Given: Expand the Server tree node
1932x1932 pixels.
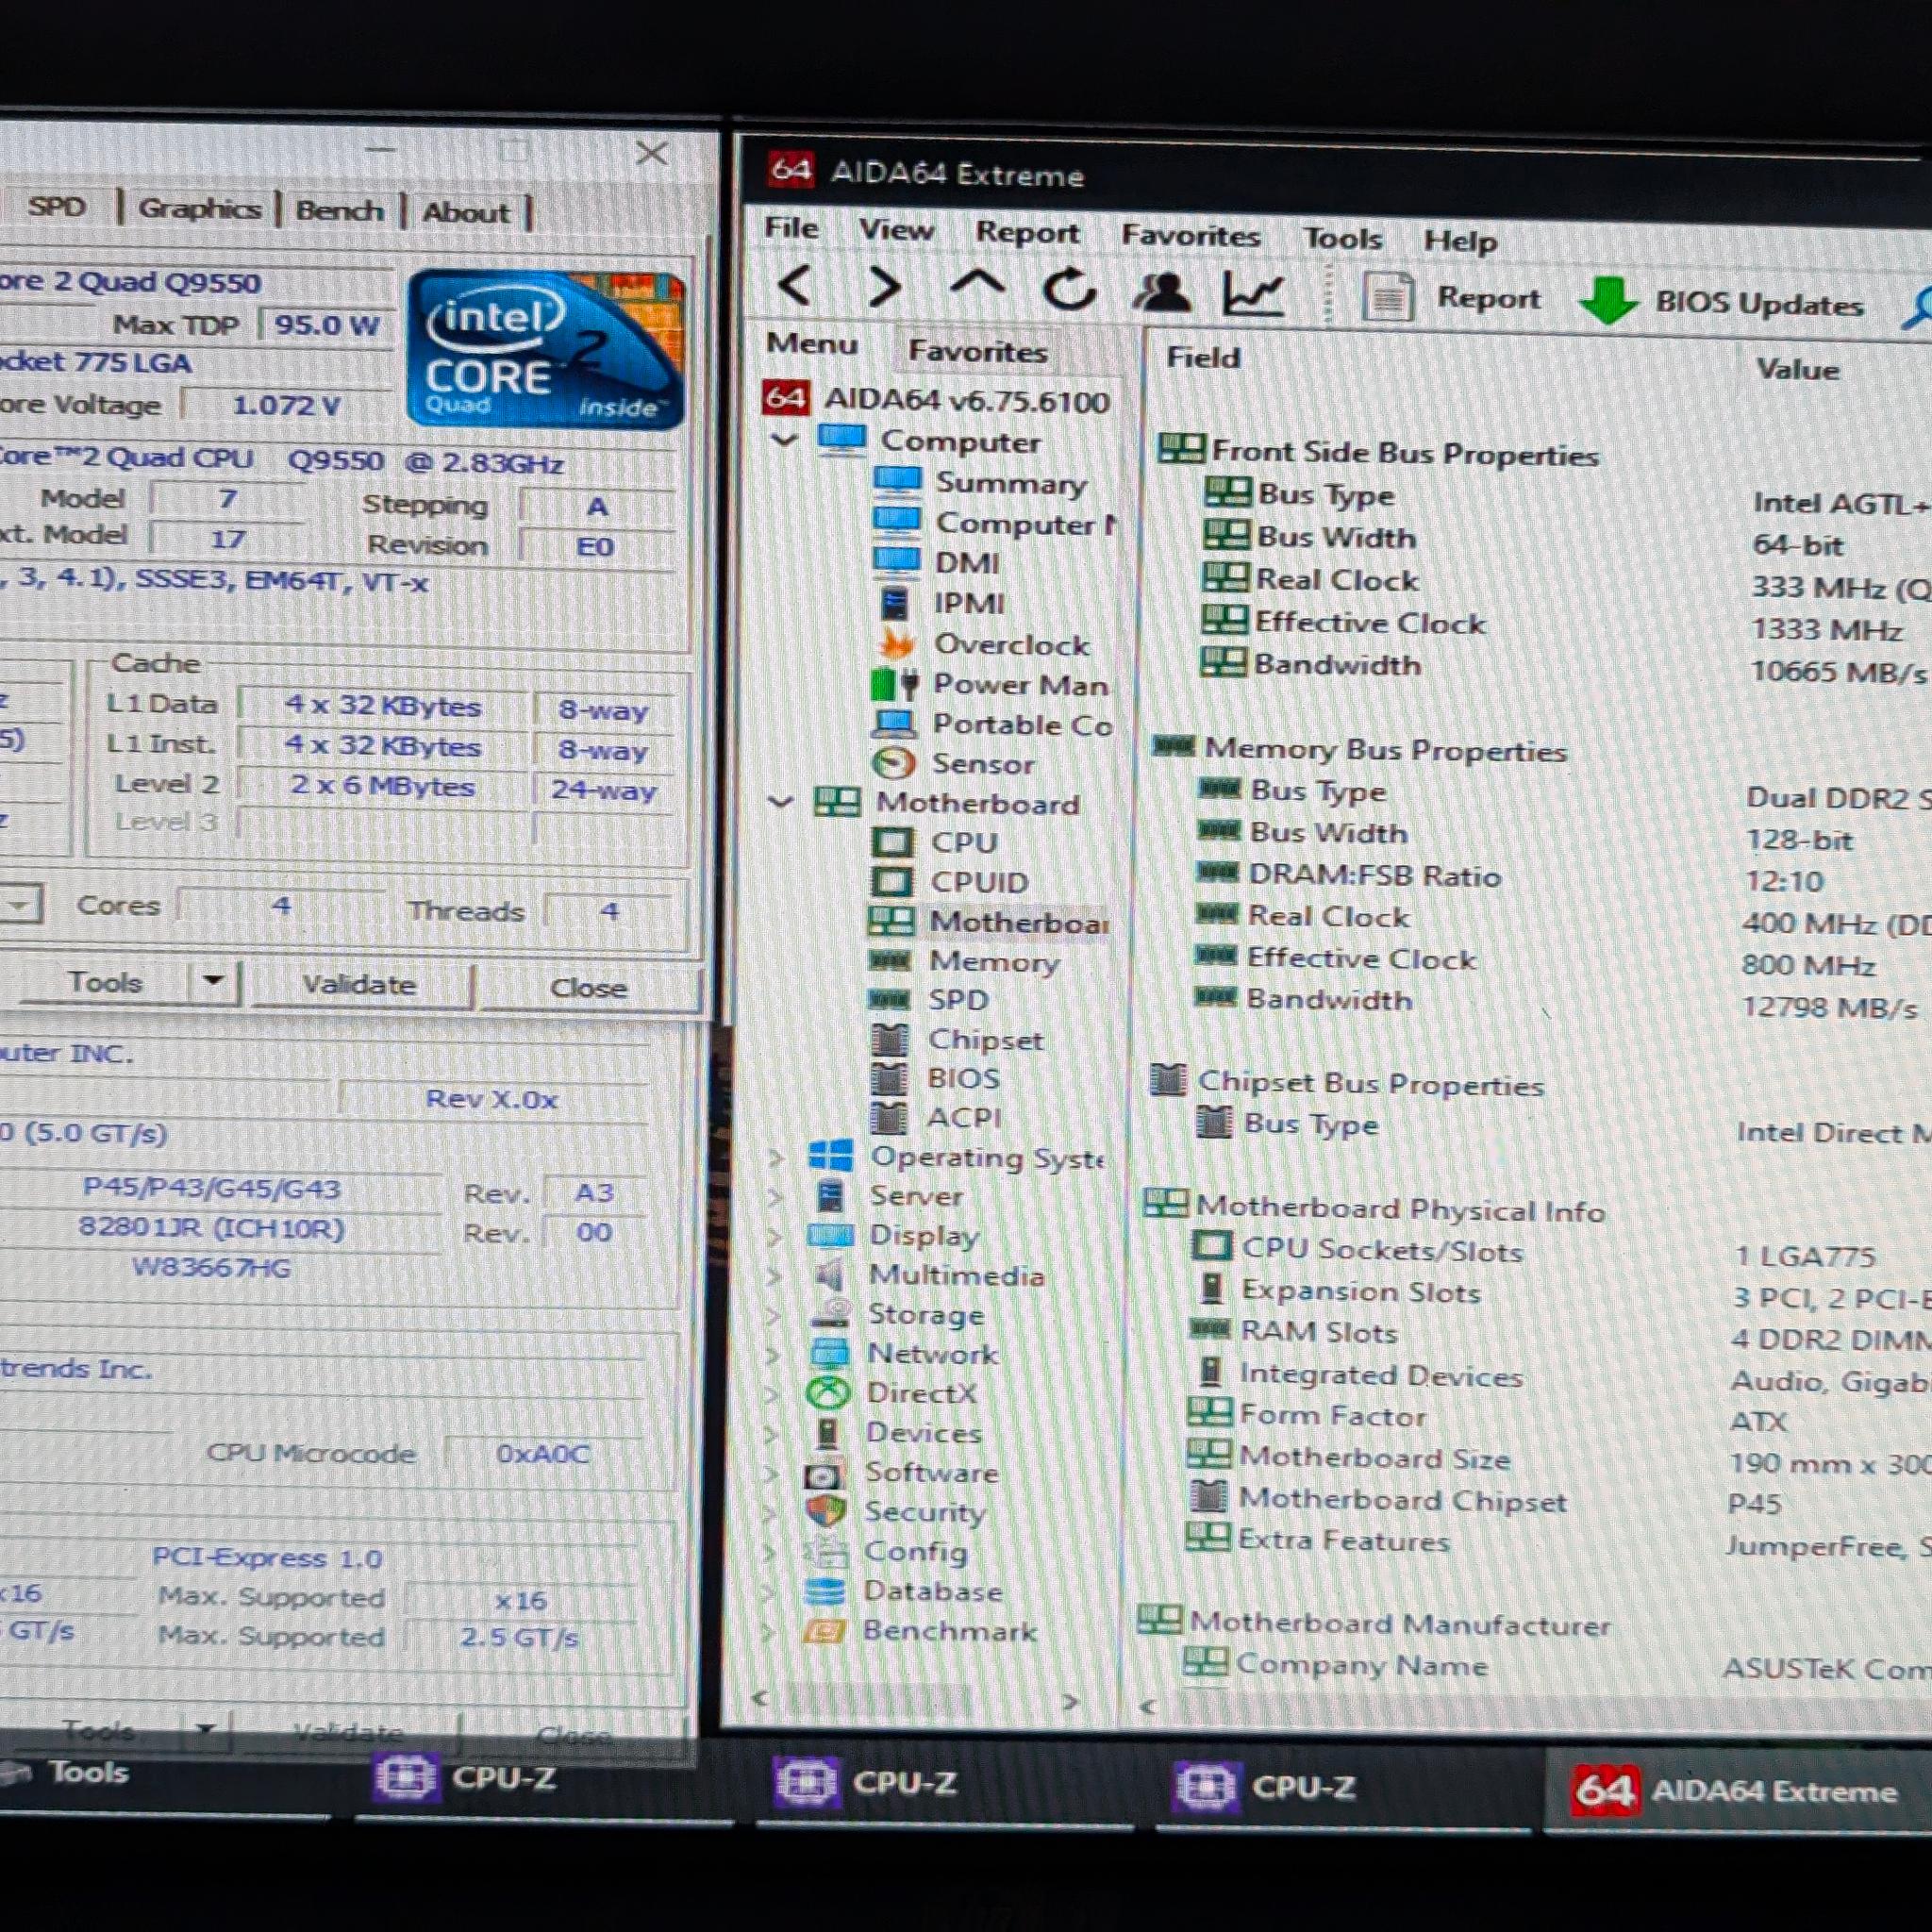Looking at the screenshot, I should pyautogui.click(x=775, y=1196).
